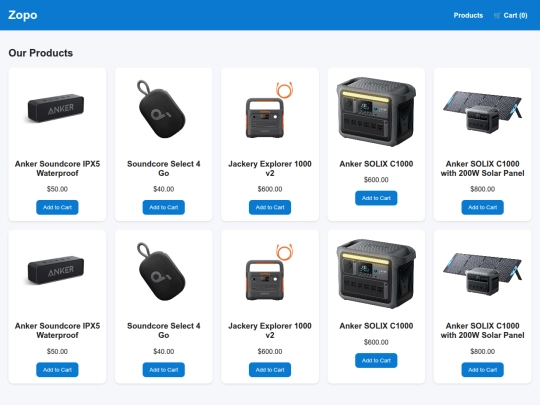Click top-row Jackery Explorer $600.00 price
The image size is (540, 405).
[270, 189]
